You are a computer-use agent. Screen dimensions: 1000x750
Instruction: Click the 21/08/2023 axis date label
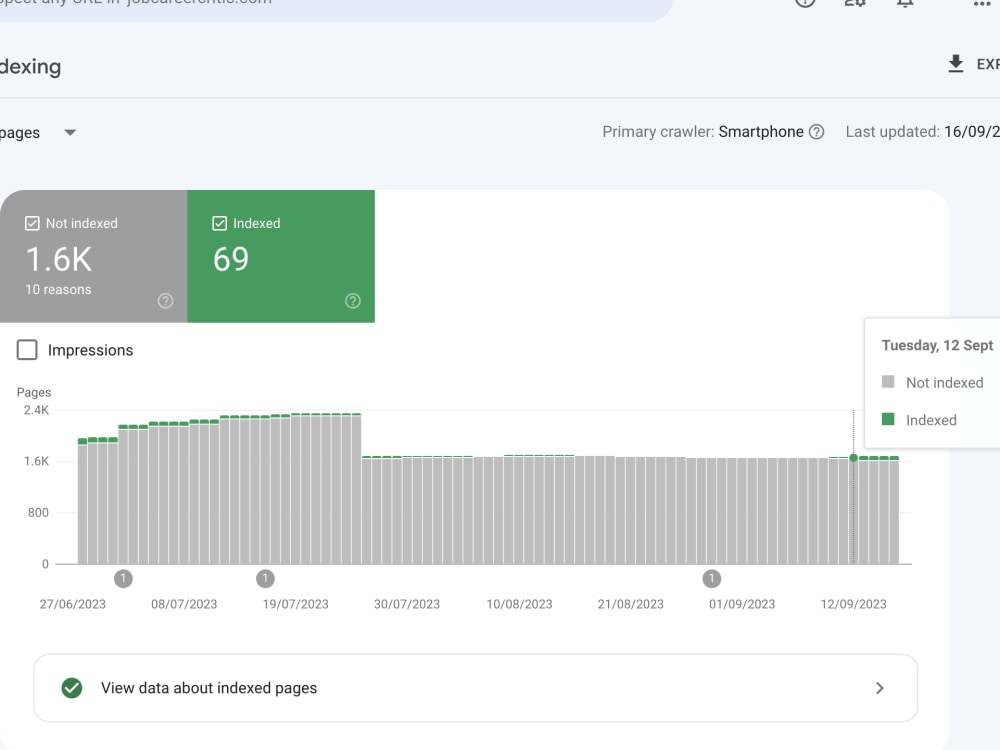(x=631, y=604)
